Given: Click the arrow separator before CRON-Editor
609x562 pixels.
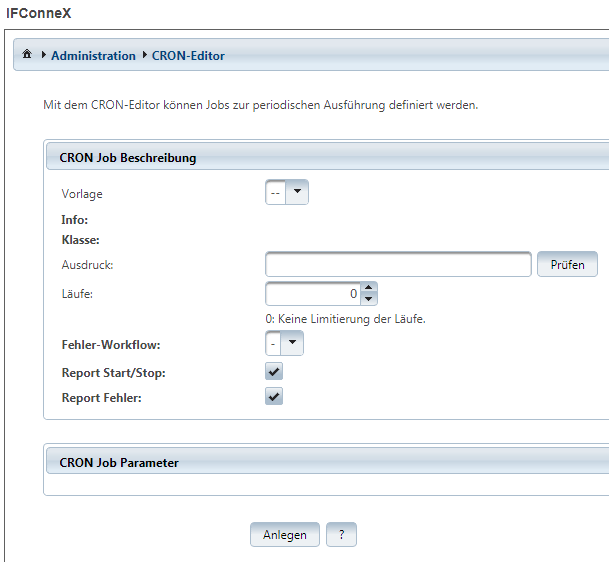Looking at the screenshot, I should pyautogui.click(x=144, y=55).
